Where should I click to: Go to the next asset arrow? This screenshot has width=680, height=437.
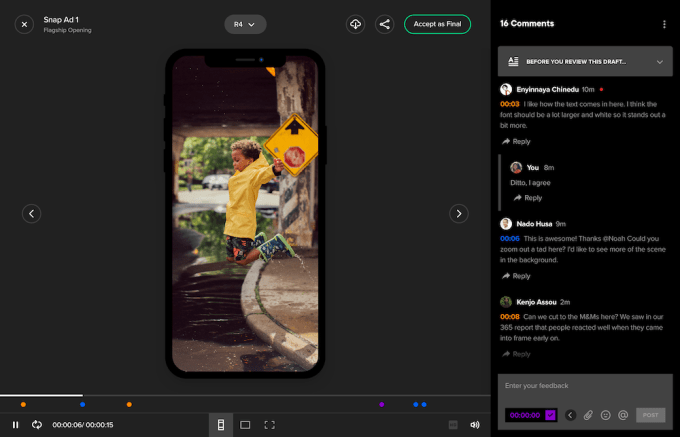pyautogui.click(x=458, y=213)
